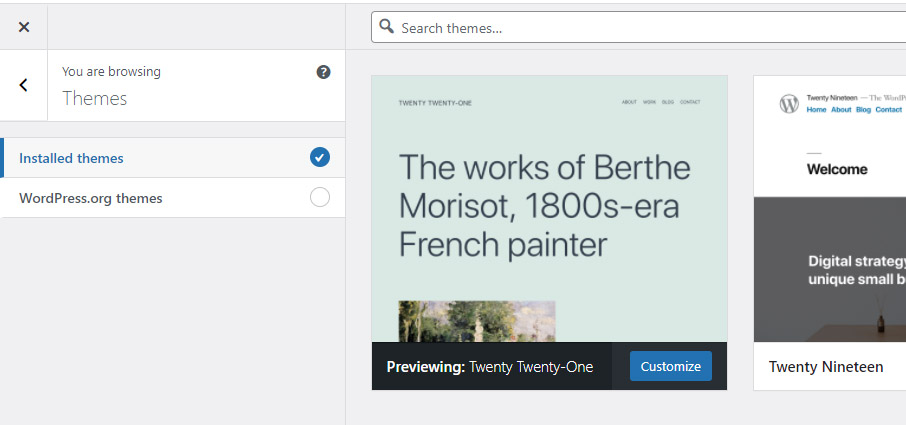Click the Themes panel heading
Screen dimensions: 906x425
tap(94, 98)
